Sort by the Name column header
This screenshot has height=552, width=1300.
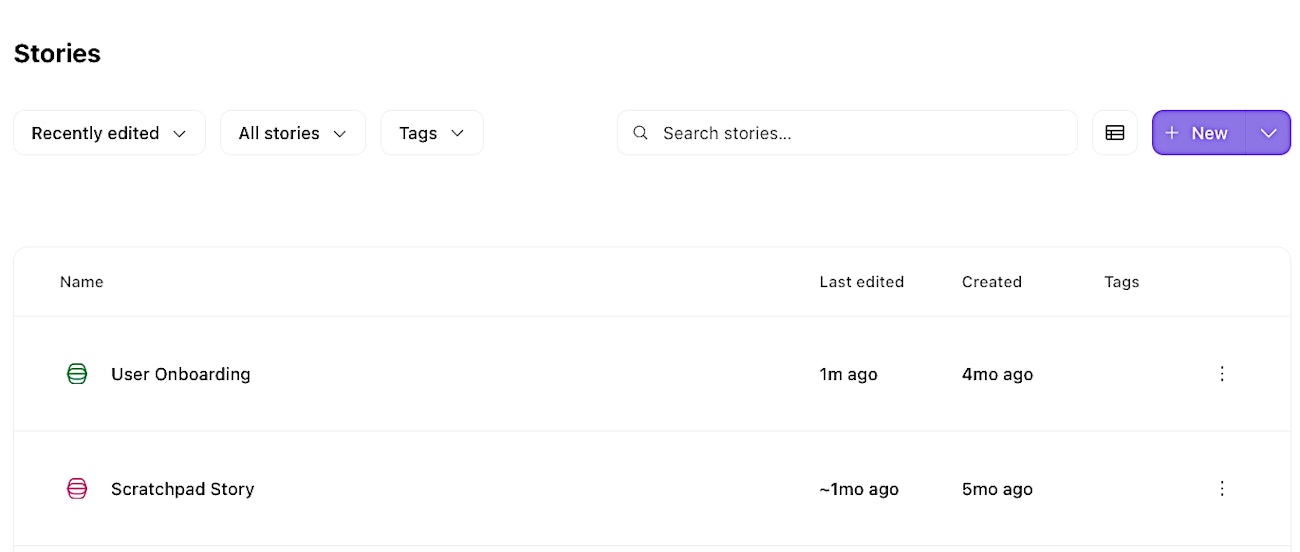point(82,282)
